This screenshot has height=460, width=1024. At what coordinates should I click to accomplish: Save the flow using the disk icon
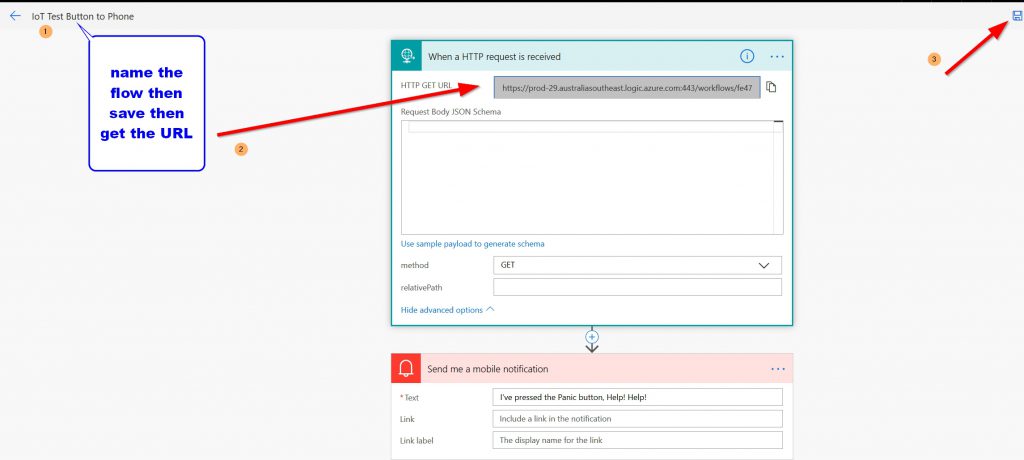[1016, 16]
